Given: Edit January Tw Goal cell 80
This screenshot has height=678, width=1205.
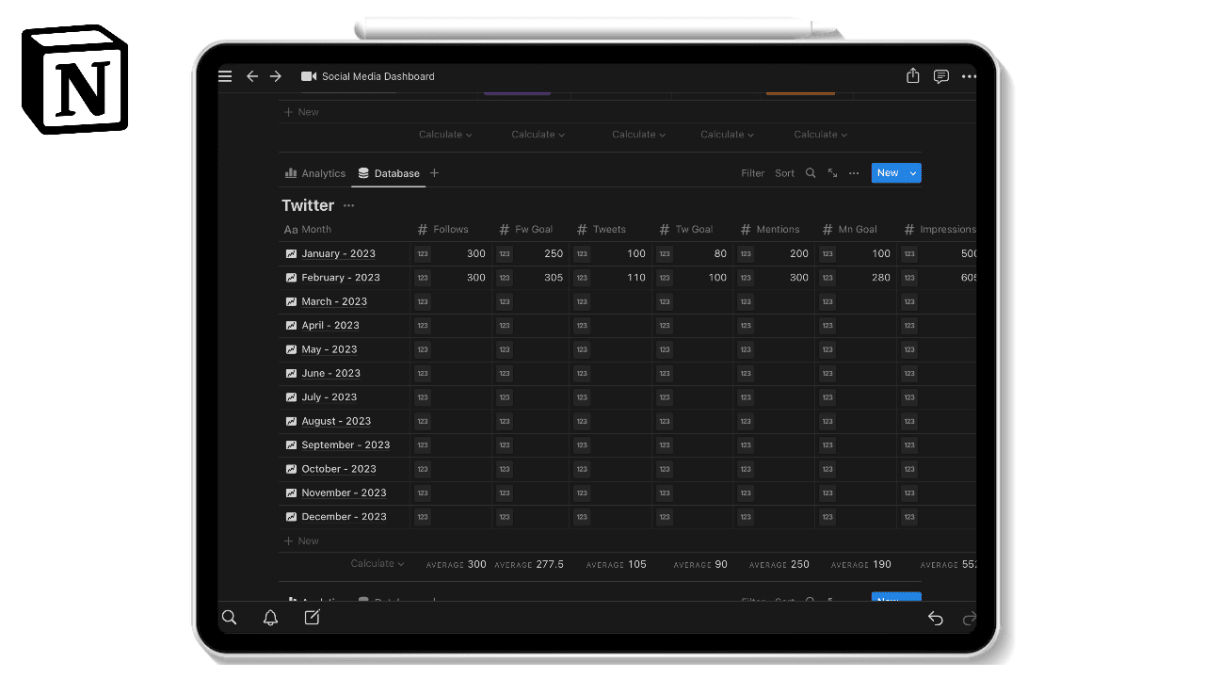Looking at the screenshot, I should [695, 254].
